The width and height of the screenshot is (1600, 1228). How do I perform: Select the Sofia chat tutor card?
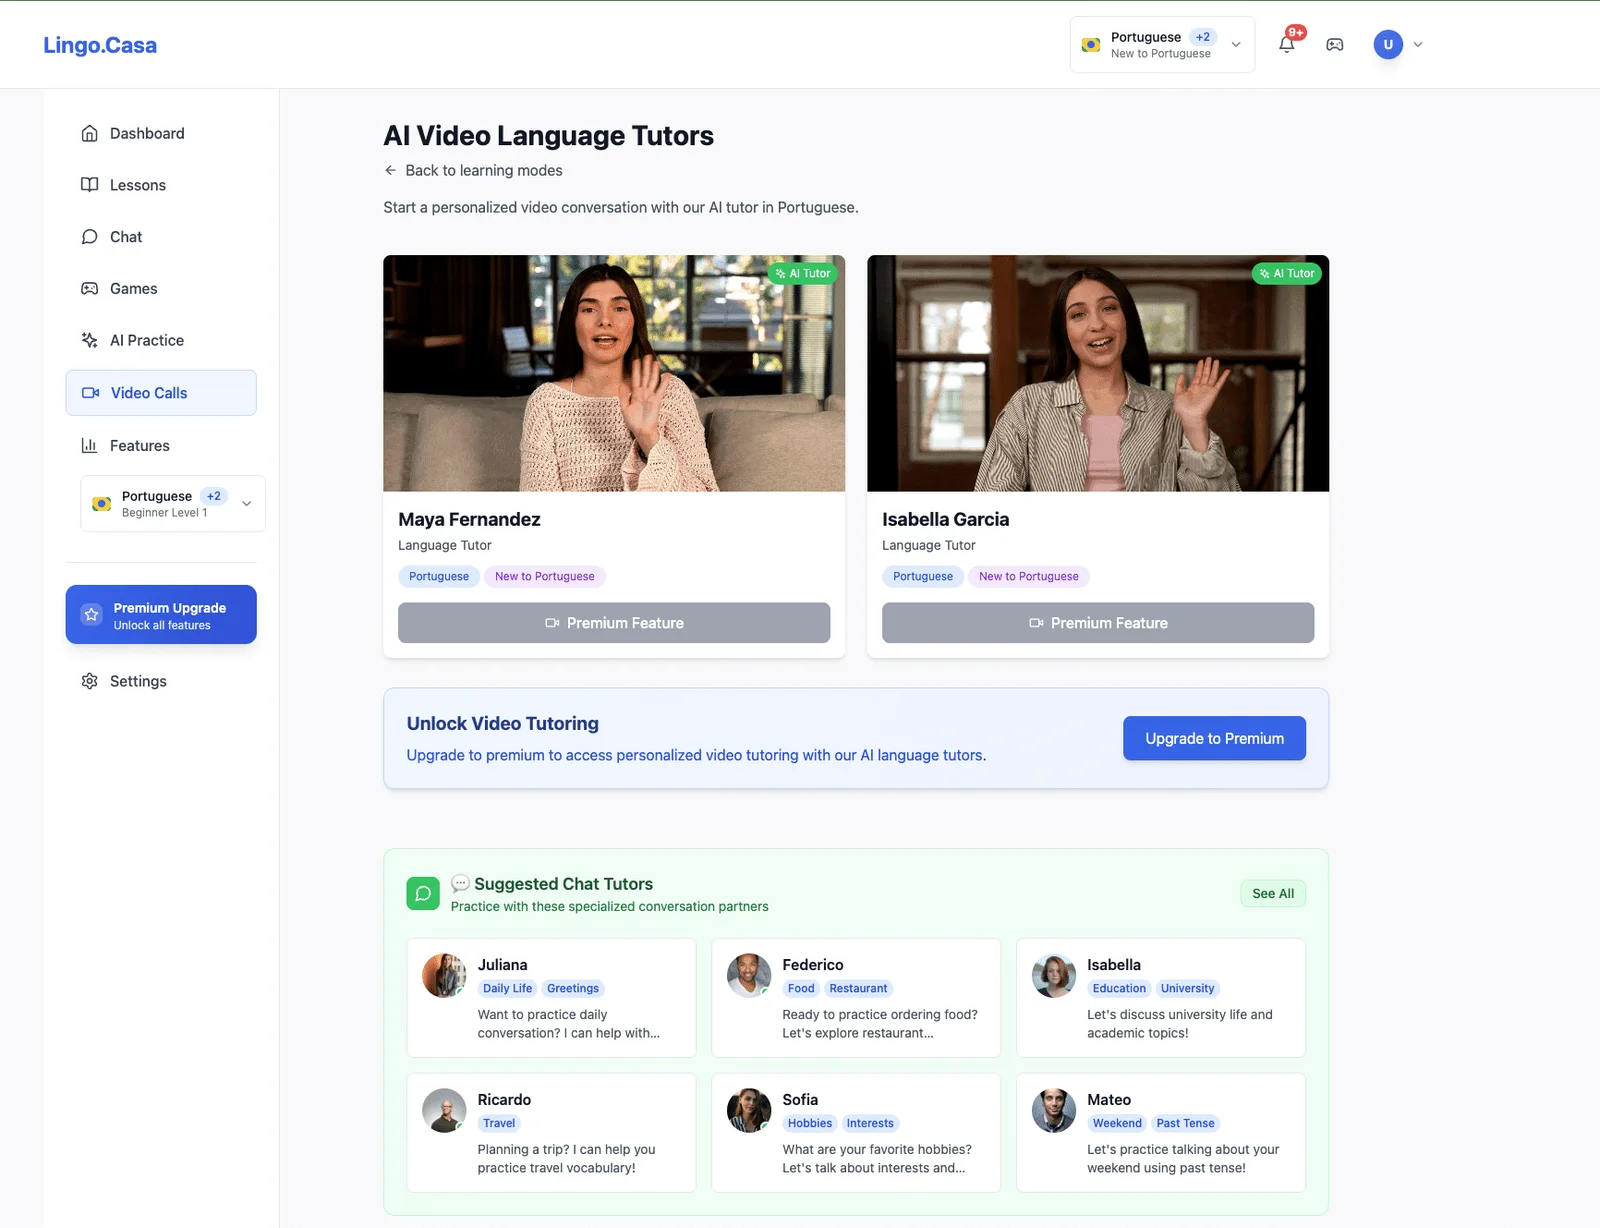click(855, 1132)
